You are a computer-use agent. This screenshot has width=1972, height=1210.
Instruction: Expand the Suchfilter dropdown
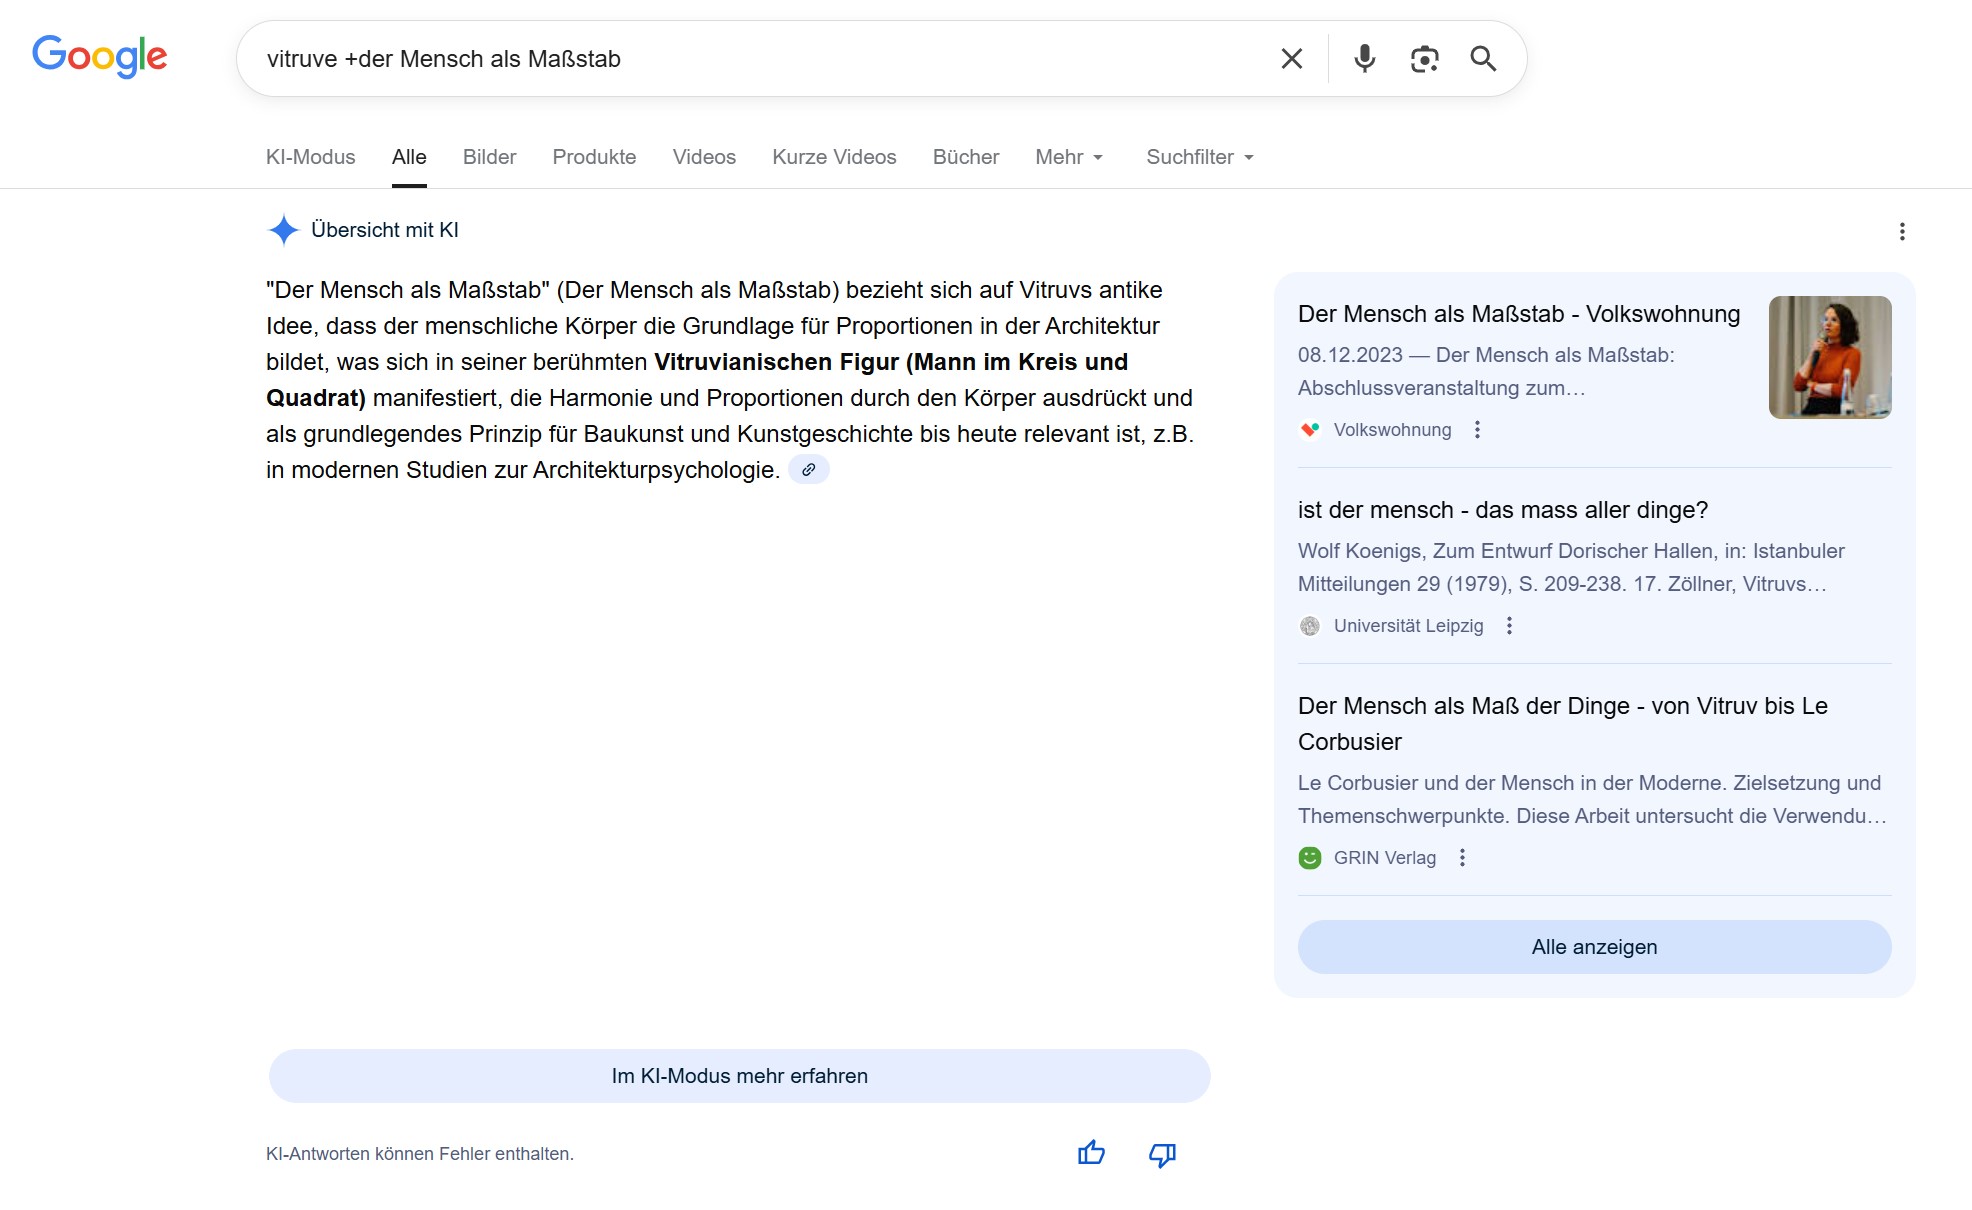1199,157
